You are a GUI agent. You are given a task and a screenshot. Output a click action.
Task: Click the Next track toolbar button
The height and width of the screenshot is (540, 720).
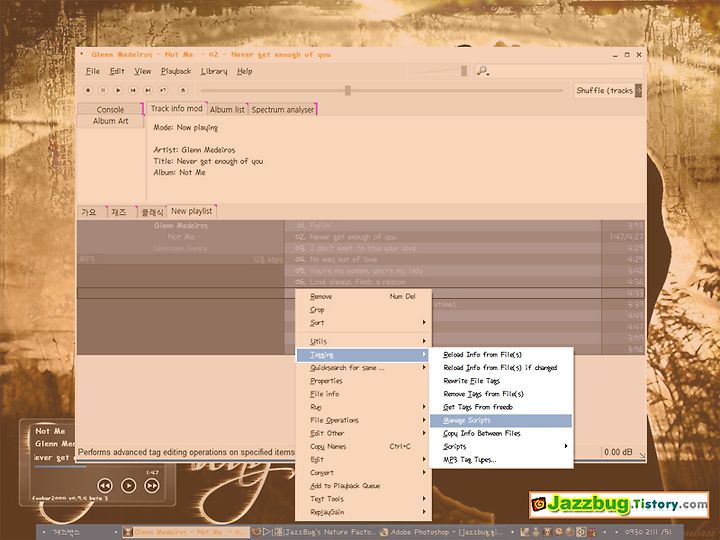[x=148, y=90]
